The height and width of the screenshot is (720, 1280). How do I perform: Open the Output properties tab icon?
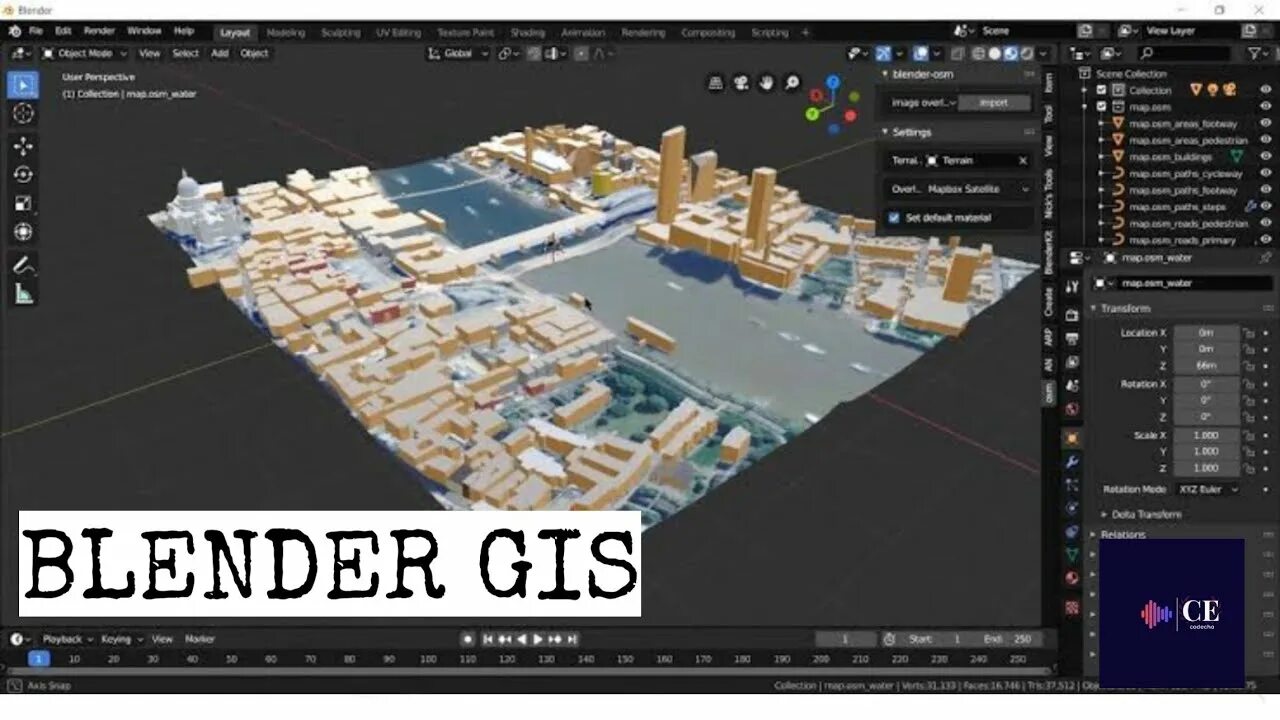pos(1072,340)
